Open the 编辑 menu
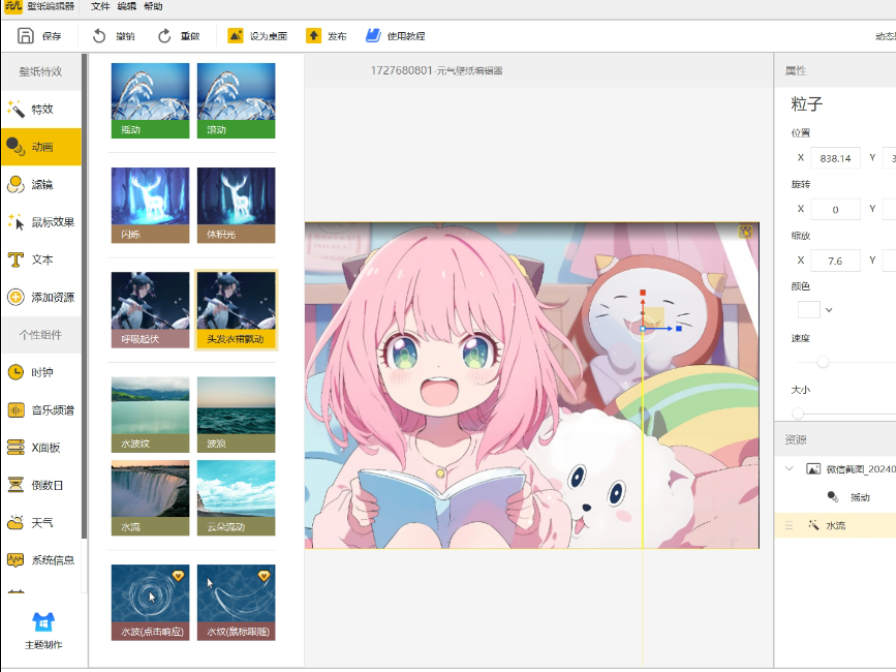This screenshot has height=672, width=896. click(127, 6)
